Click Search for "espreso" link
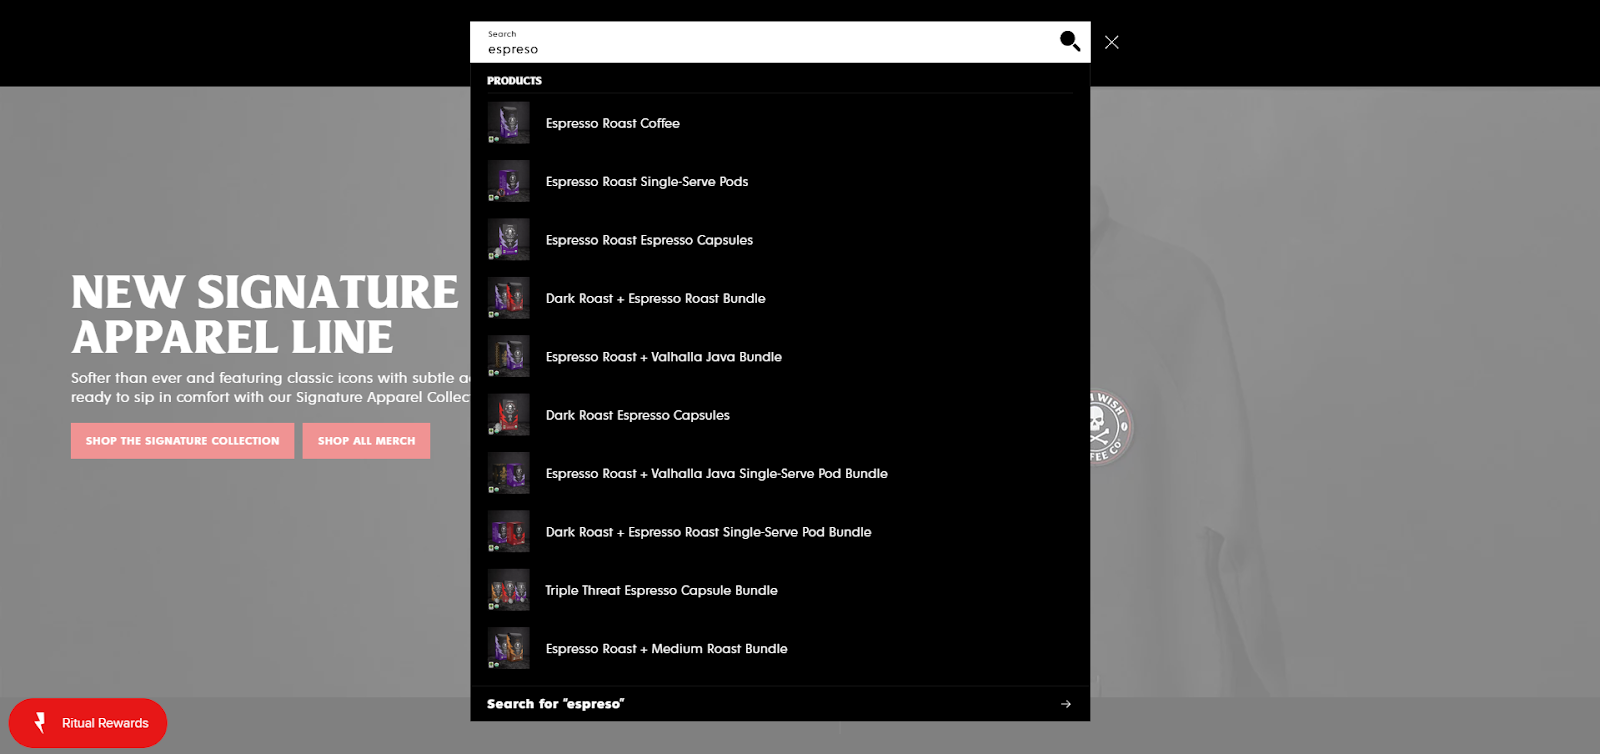This screenshot has width=1600, height=754. (555, 704)
